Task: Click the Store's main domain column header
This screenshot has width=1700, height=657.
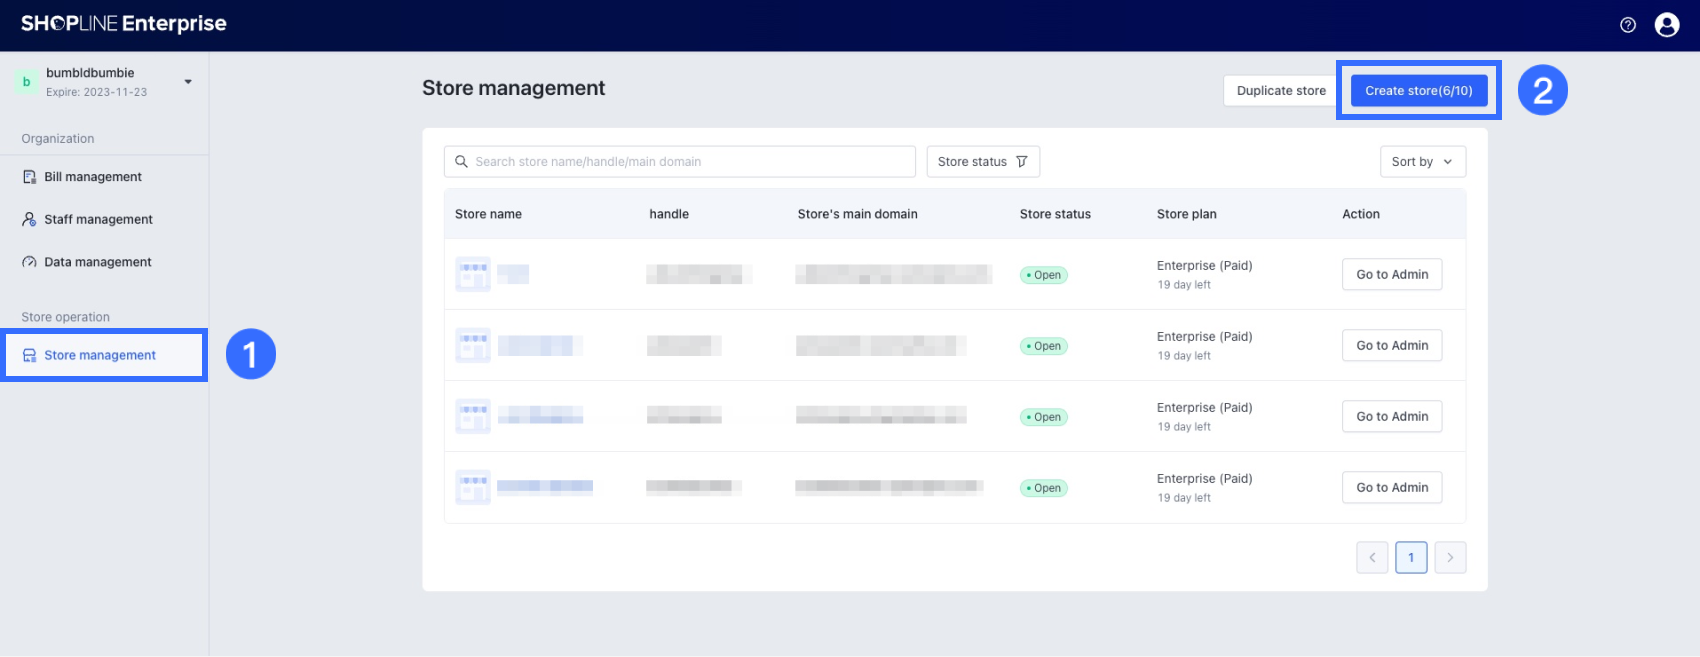Action: (857, 214)
